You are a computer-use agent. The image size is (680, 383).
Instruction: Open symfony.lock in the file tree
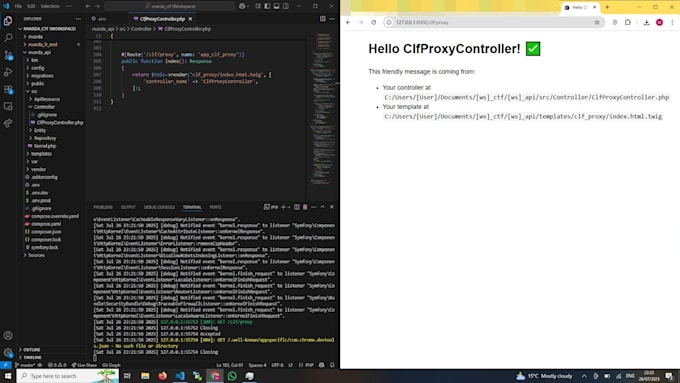(x=45, y=247)
